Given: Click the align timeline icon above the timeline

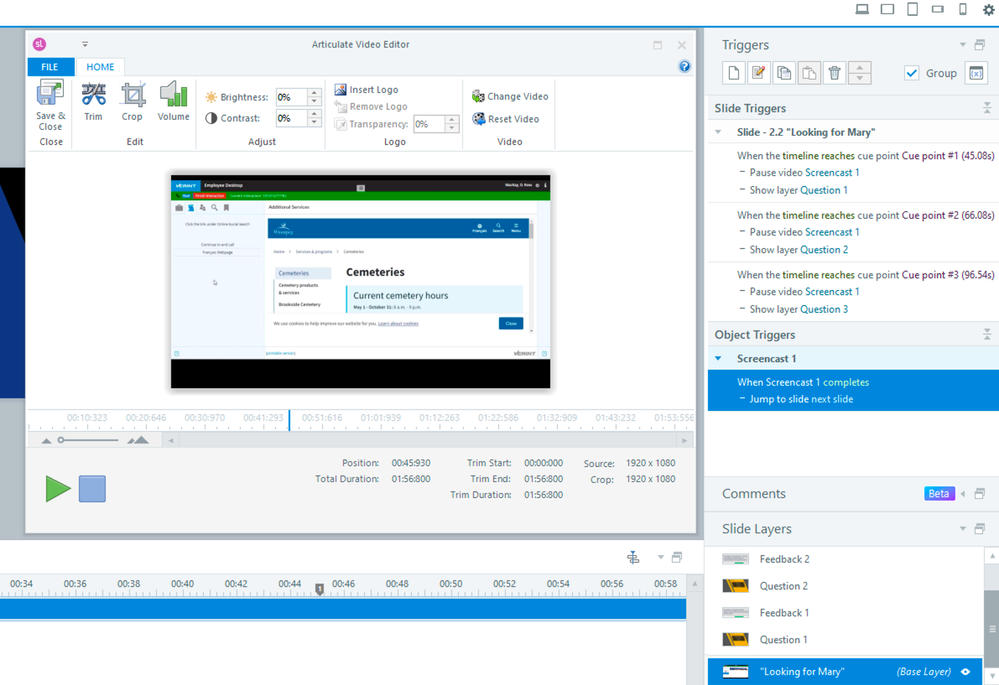Looking at the screenshot, I should [x=633, y=558].
